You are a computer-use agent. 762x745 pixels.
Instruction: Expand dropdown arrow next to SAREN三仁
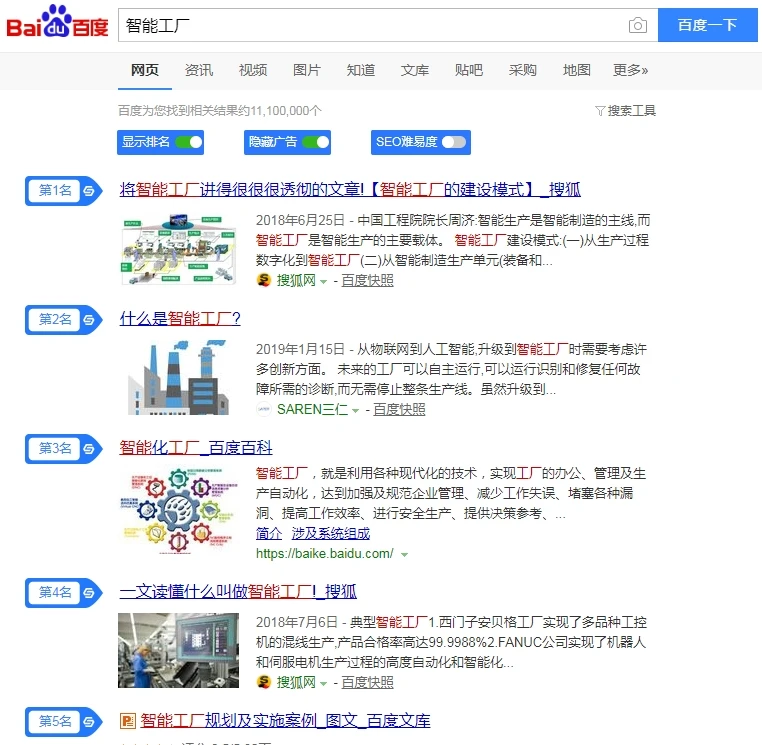(355, 411)
